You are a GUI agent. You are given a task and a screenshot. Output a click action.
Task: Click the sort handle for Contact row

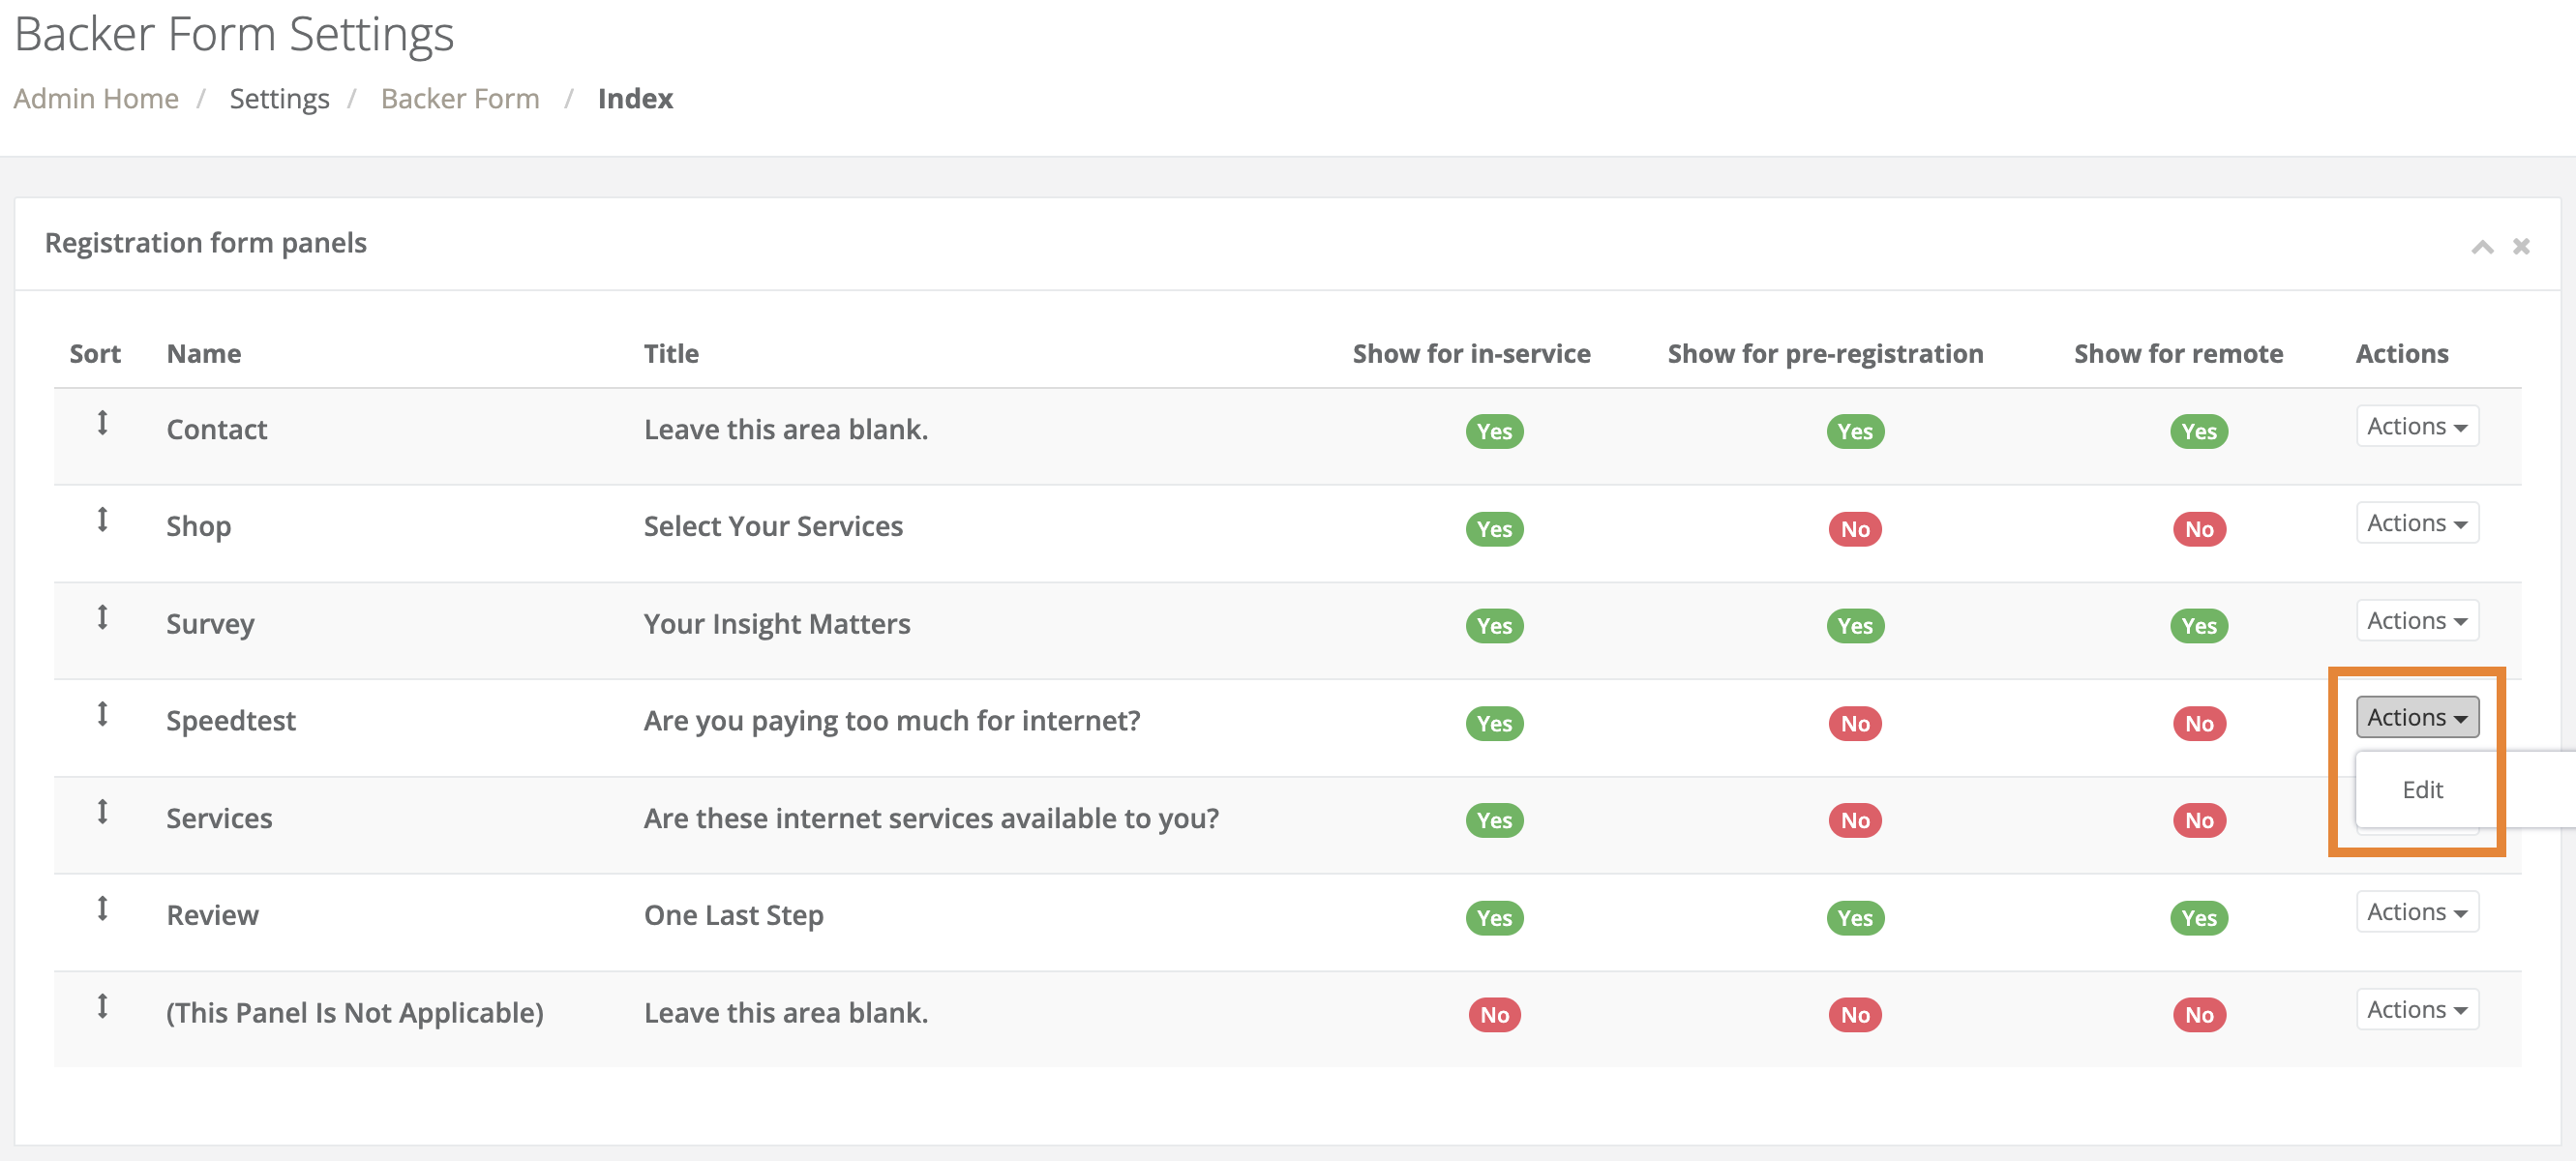click(x=102, y=423)
